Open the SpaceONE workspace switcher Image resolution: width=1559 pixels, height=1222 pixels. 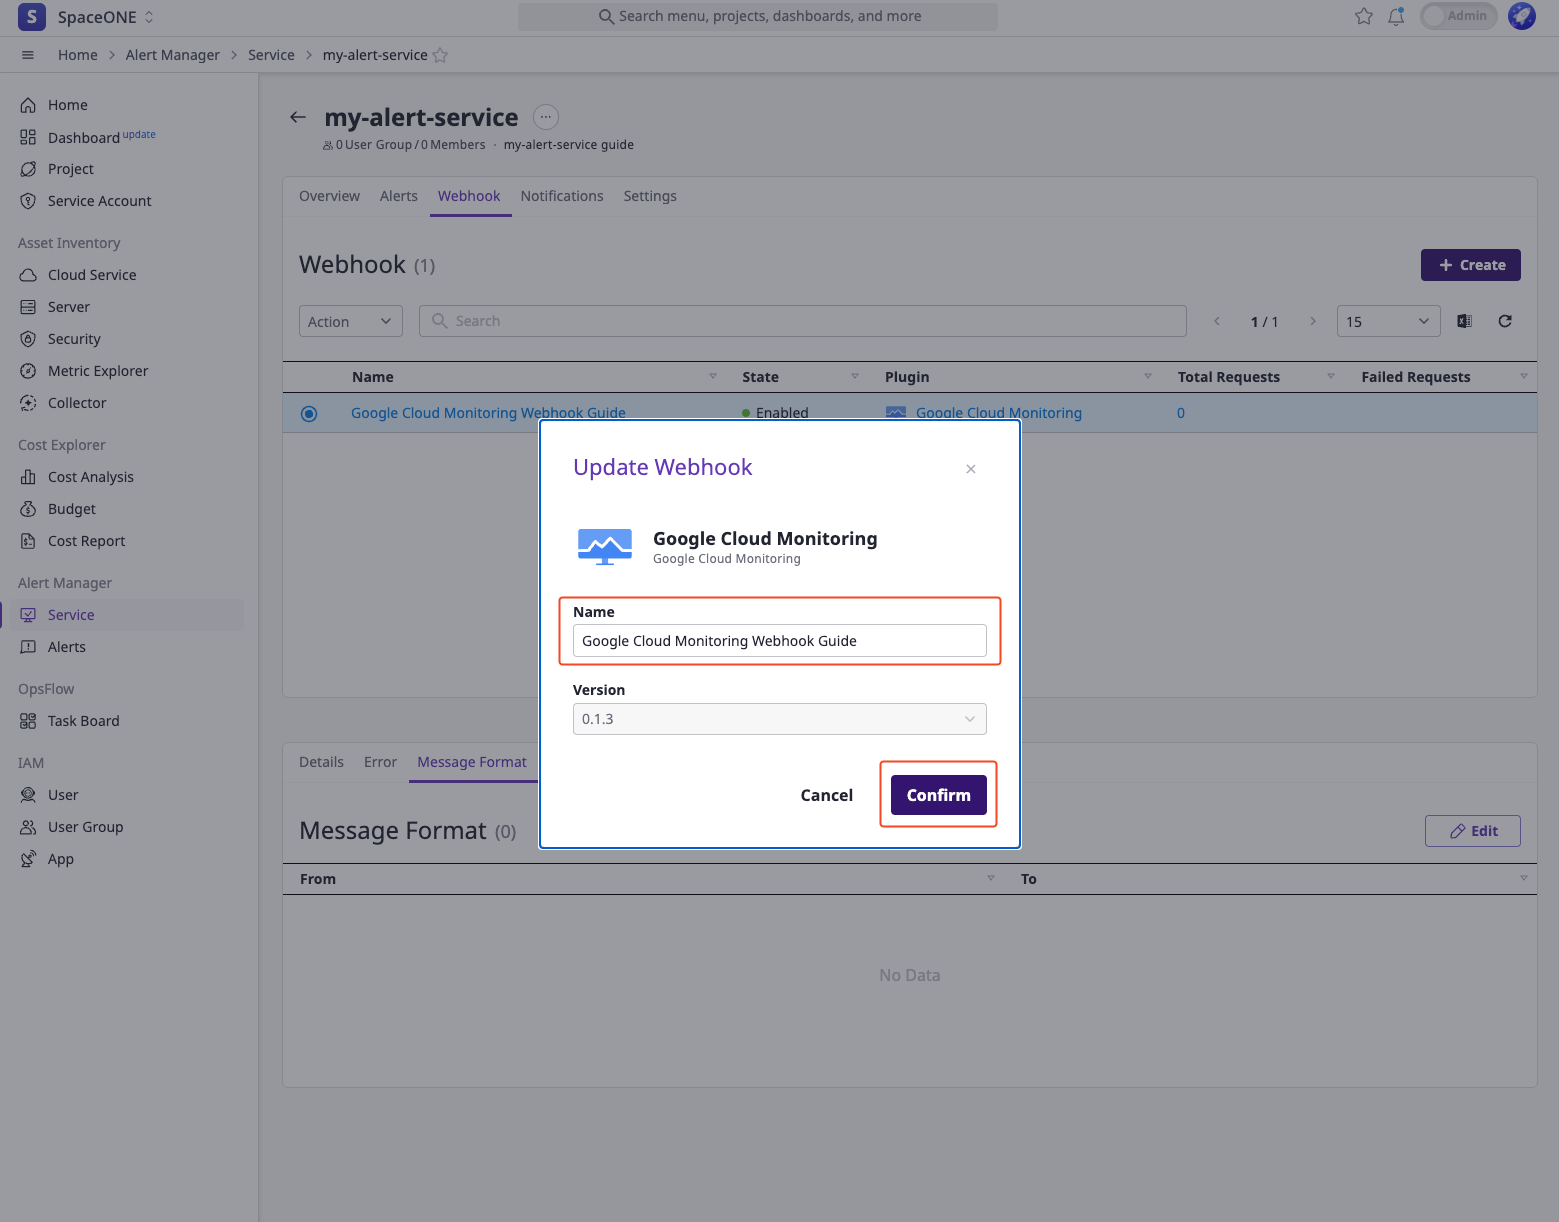[105, 17]
